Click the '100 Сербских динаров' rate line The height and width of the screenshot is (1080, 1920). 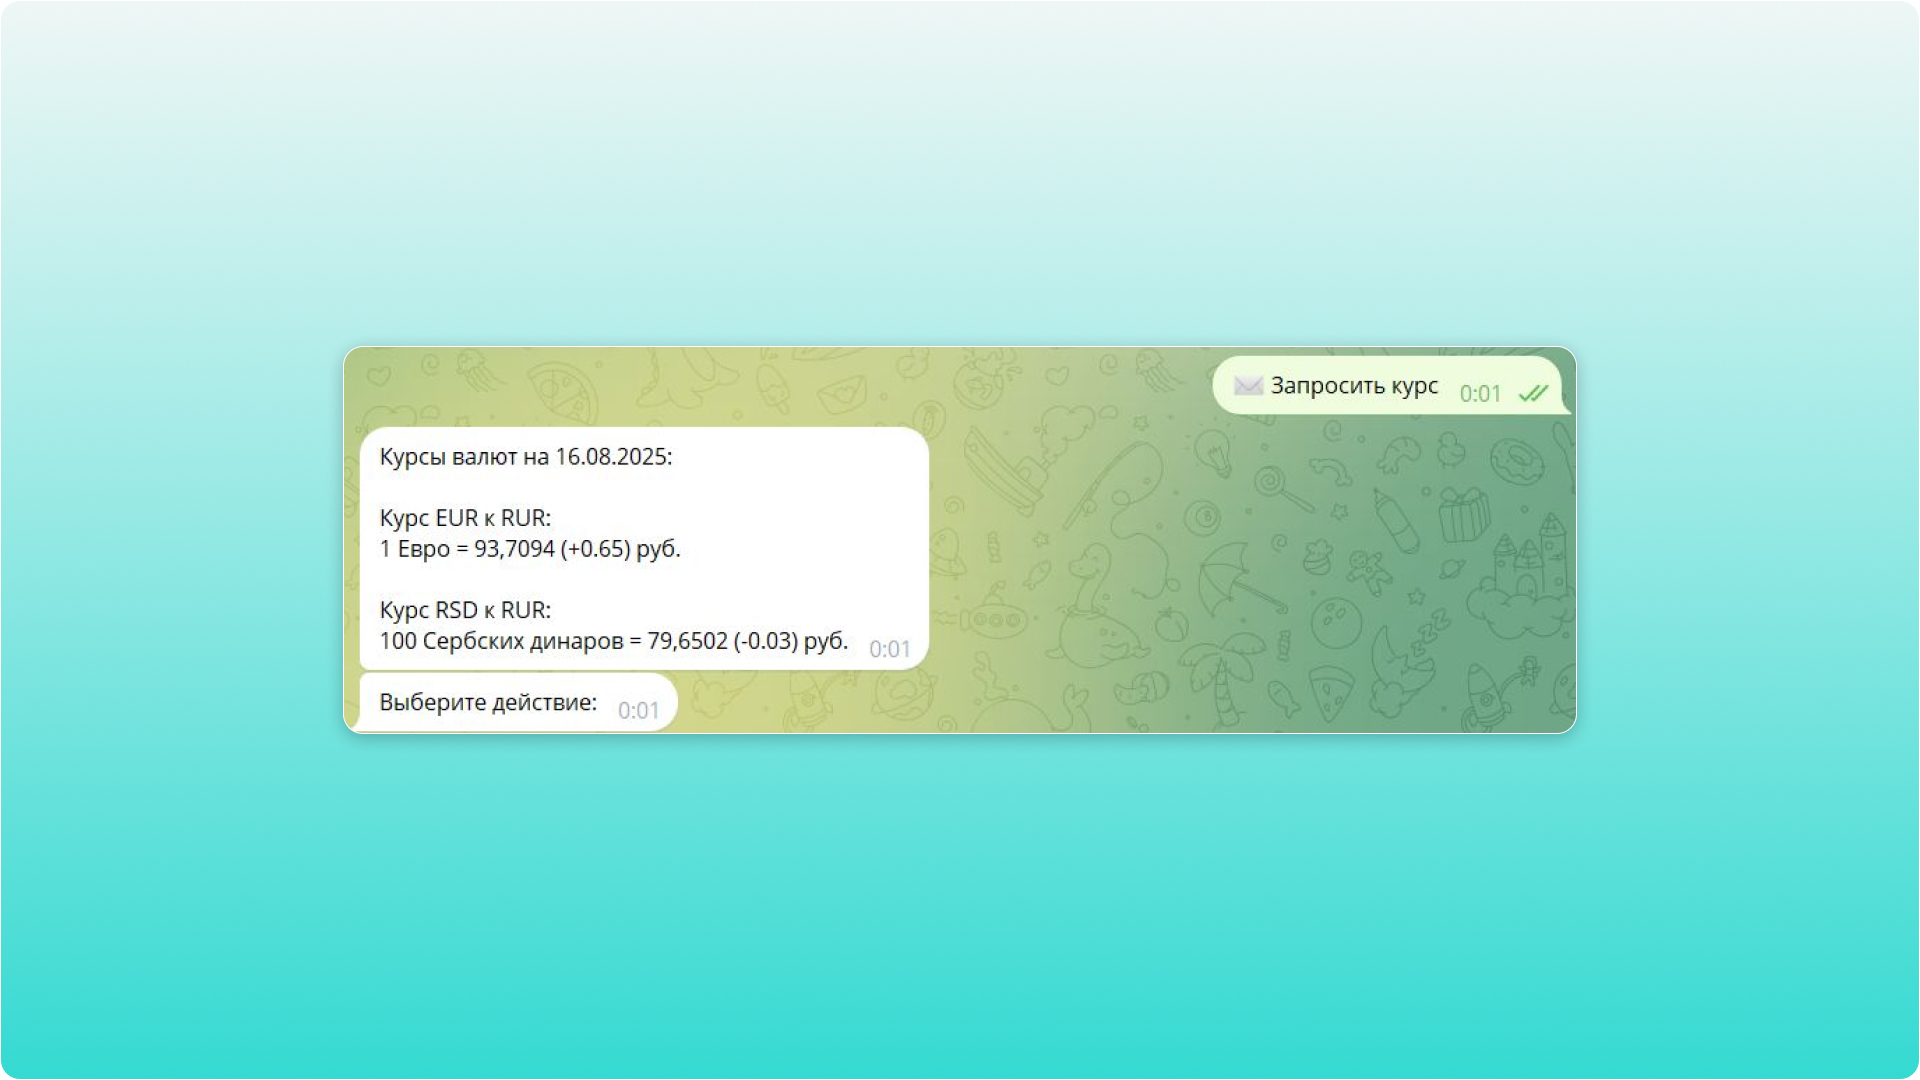click(x=613, y=641)
